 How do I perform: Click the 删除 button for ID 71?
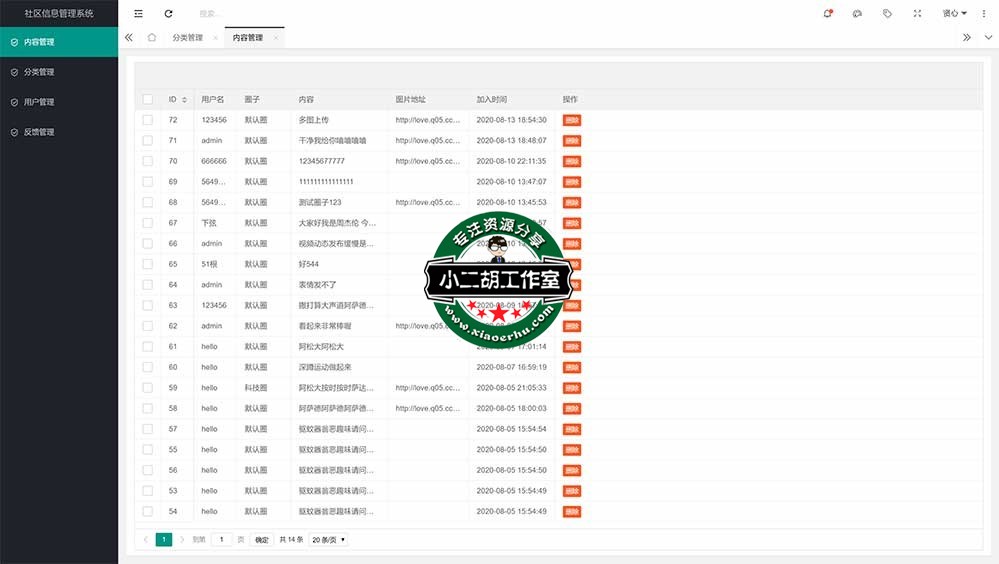coord(571,141)
